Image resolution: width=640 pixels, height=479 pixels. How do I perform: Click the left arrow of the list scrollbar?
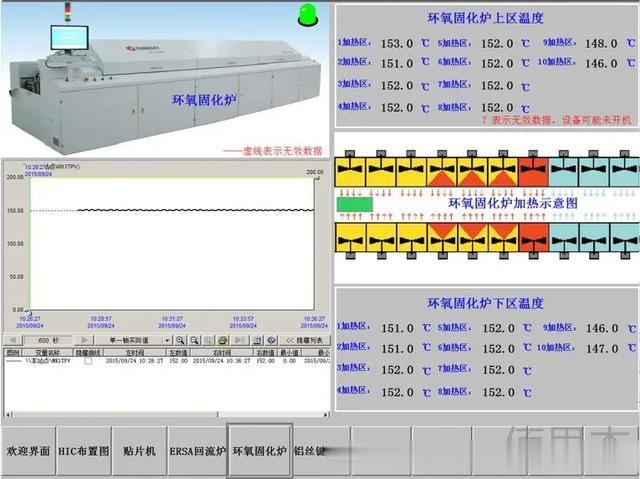pos(8,414)
